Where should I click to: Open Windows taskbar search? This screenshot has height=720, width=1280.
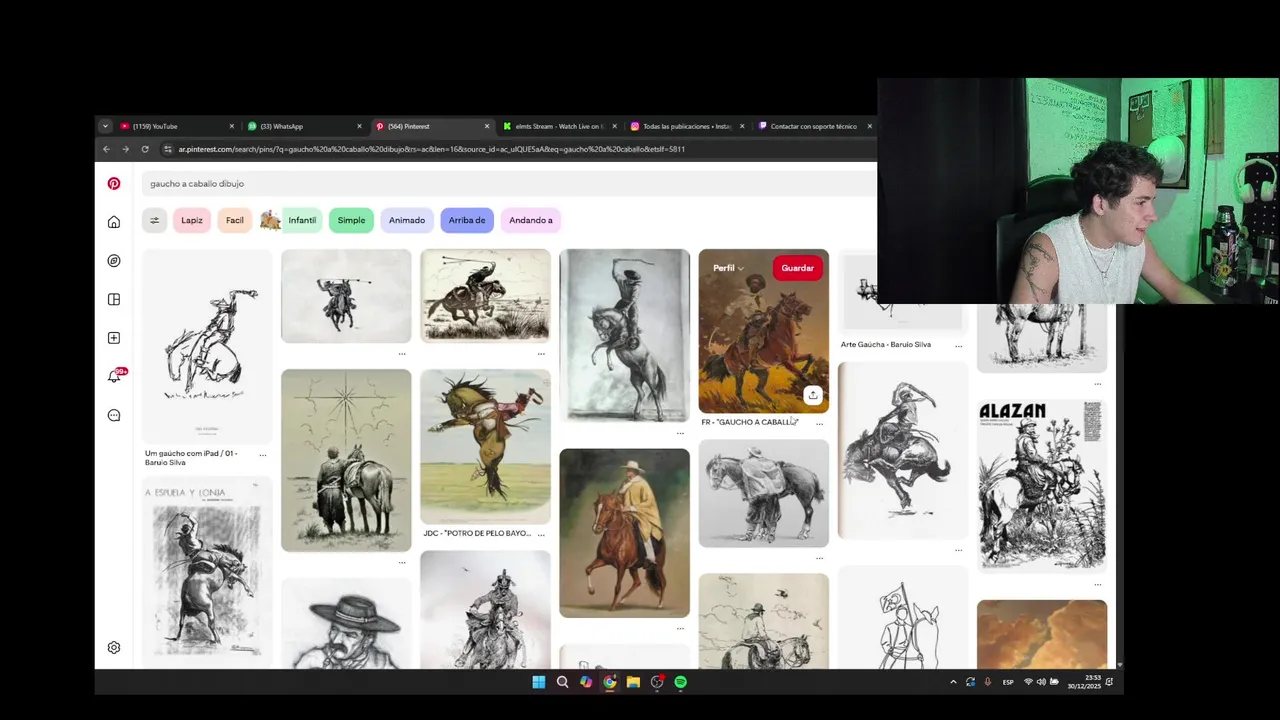click(562, 682)
